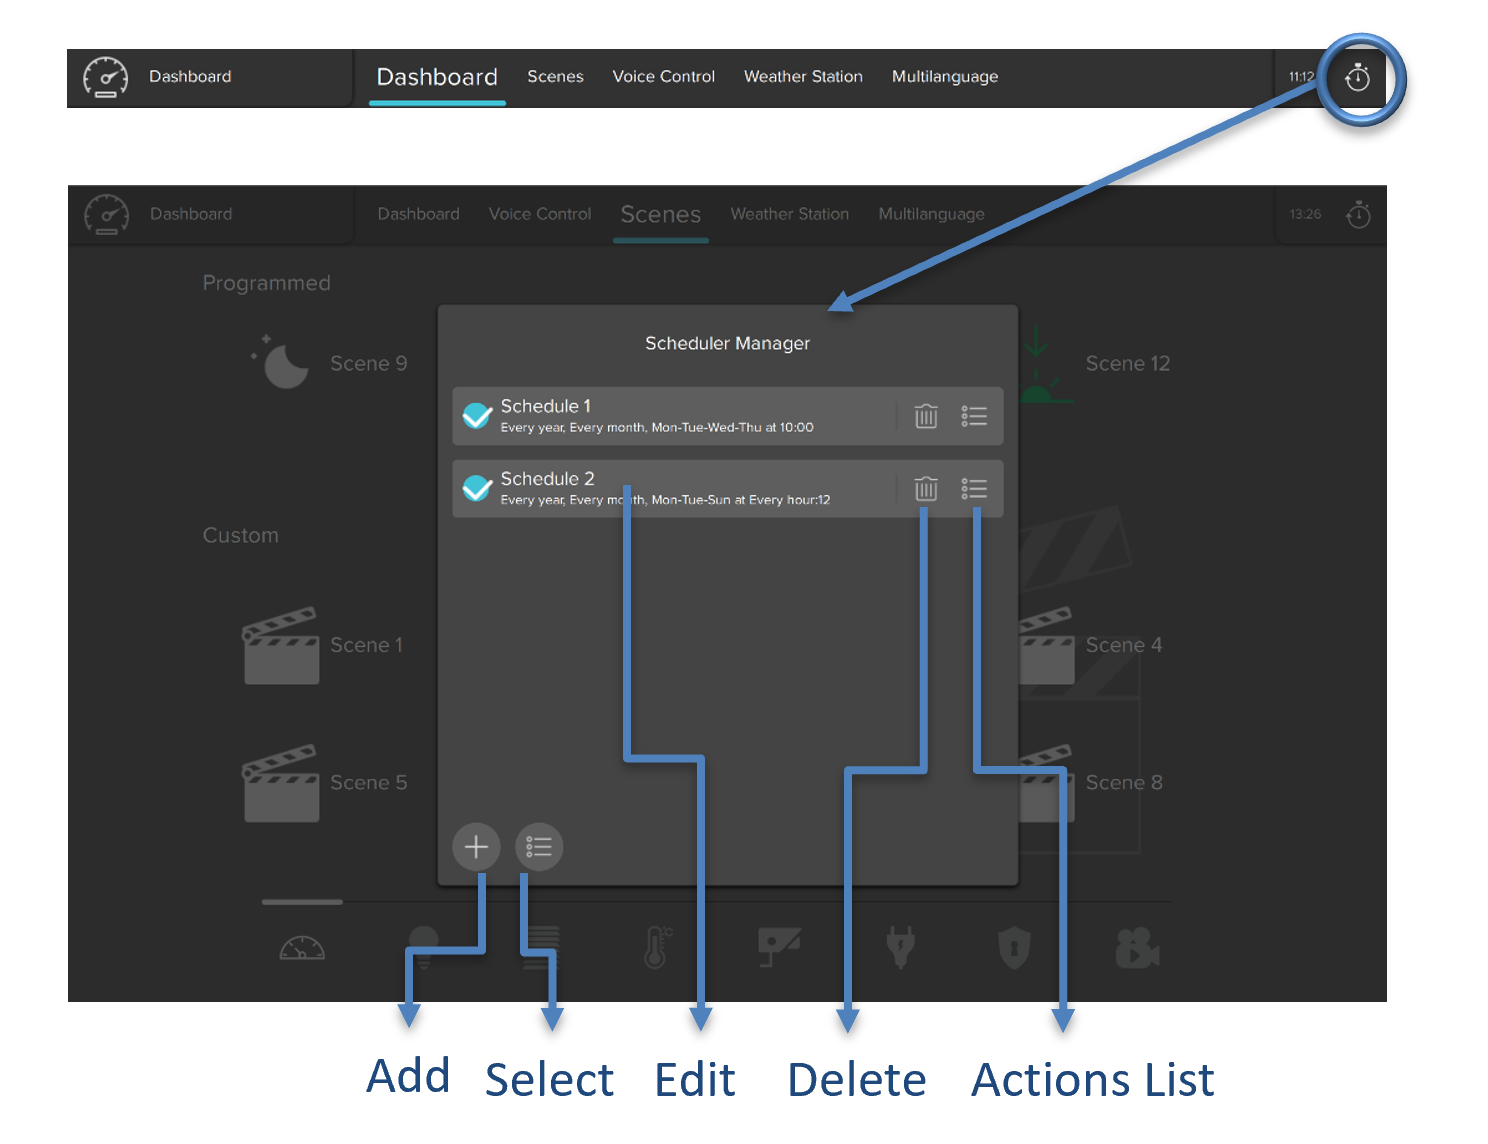Edit Schedule 2 by clicking its name
Screen dimensions: 1488x1144
pos(547,479)
